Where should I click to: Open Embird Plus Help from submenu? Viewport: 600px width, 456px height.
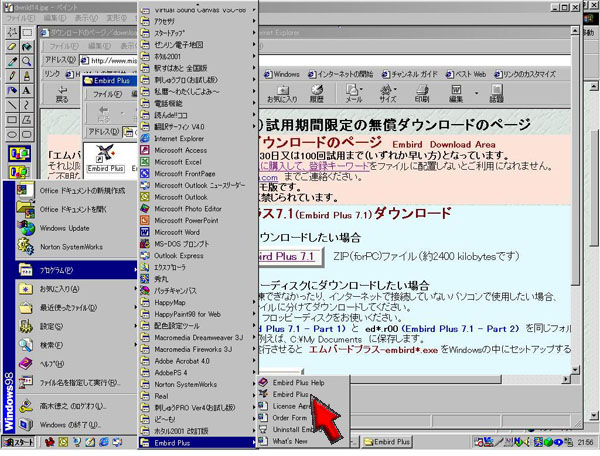tap(298, 383)
